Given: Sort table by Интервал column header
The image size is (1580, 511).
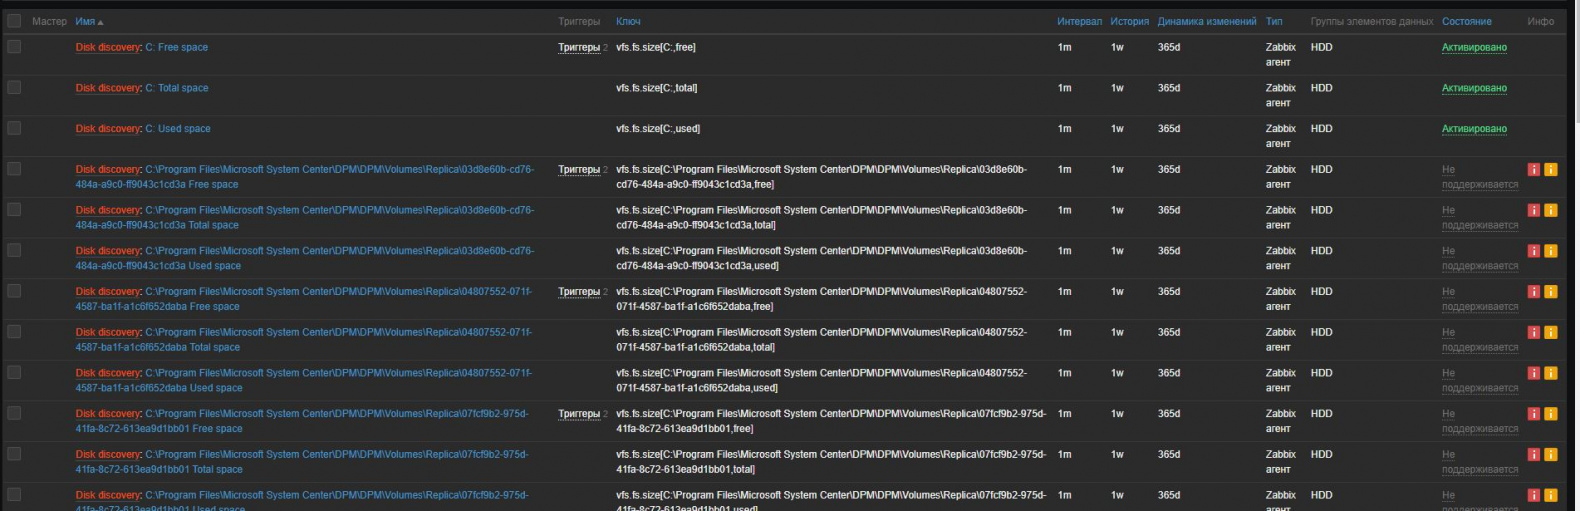Looking at the screenshot, I should coord(1079,21).
